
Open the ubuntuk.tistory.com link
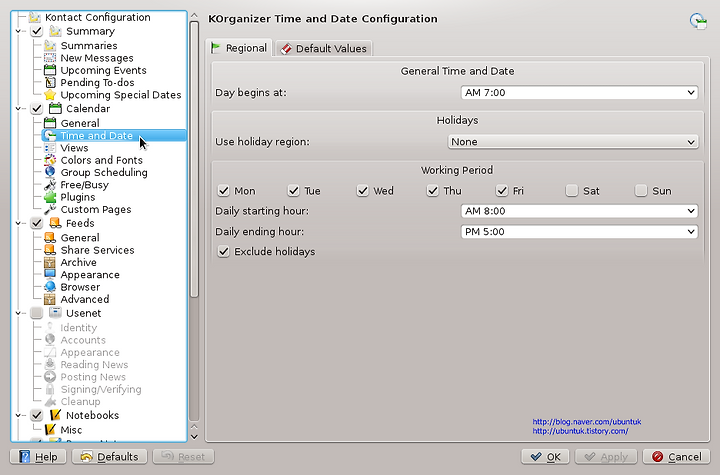click(x=580, y=431)
